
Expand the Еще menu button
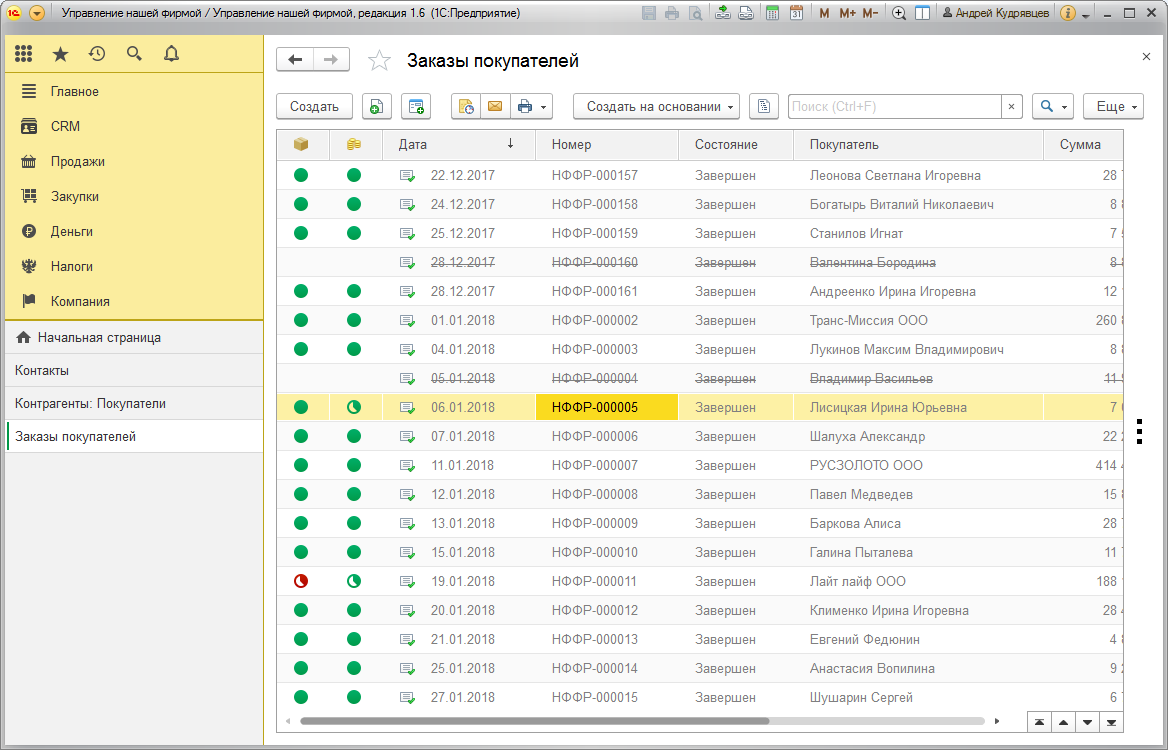1114,107
